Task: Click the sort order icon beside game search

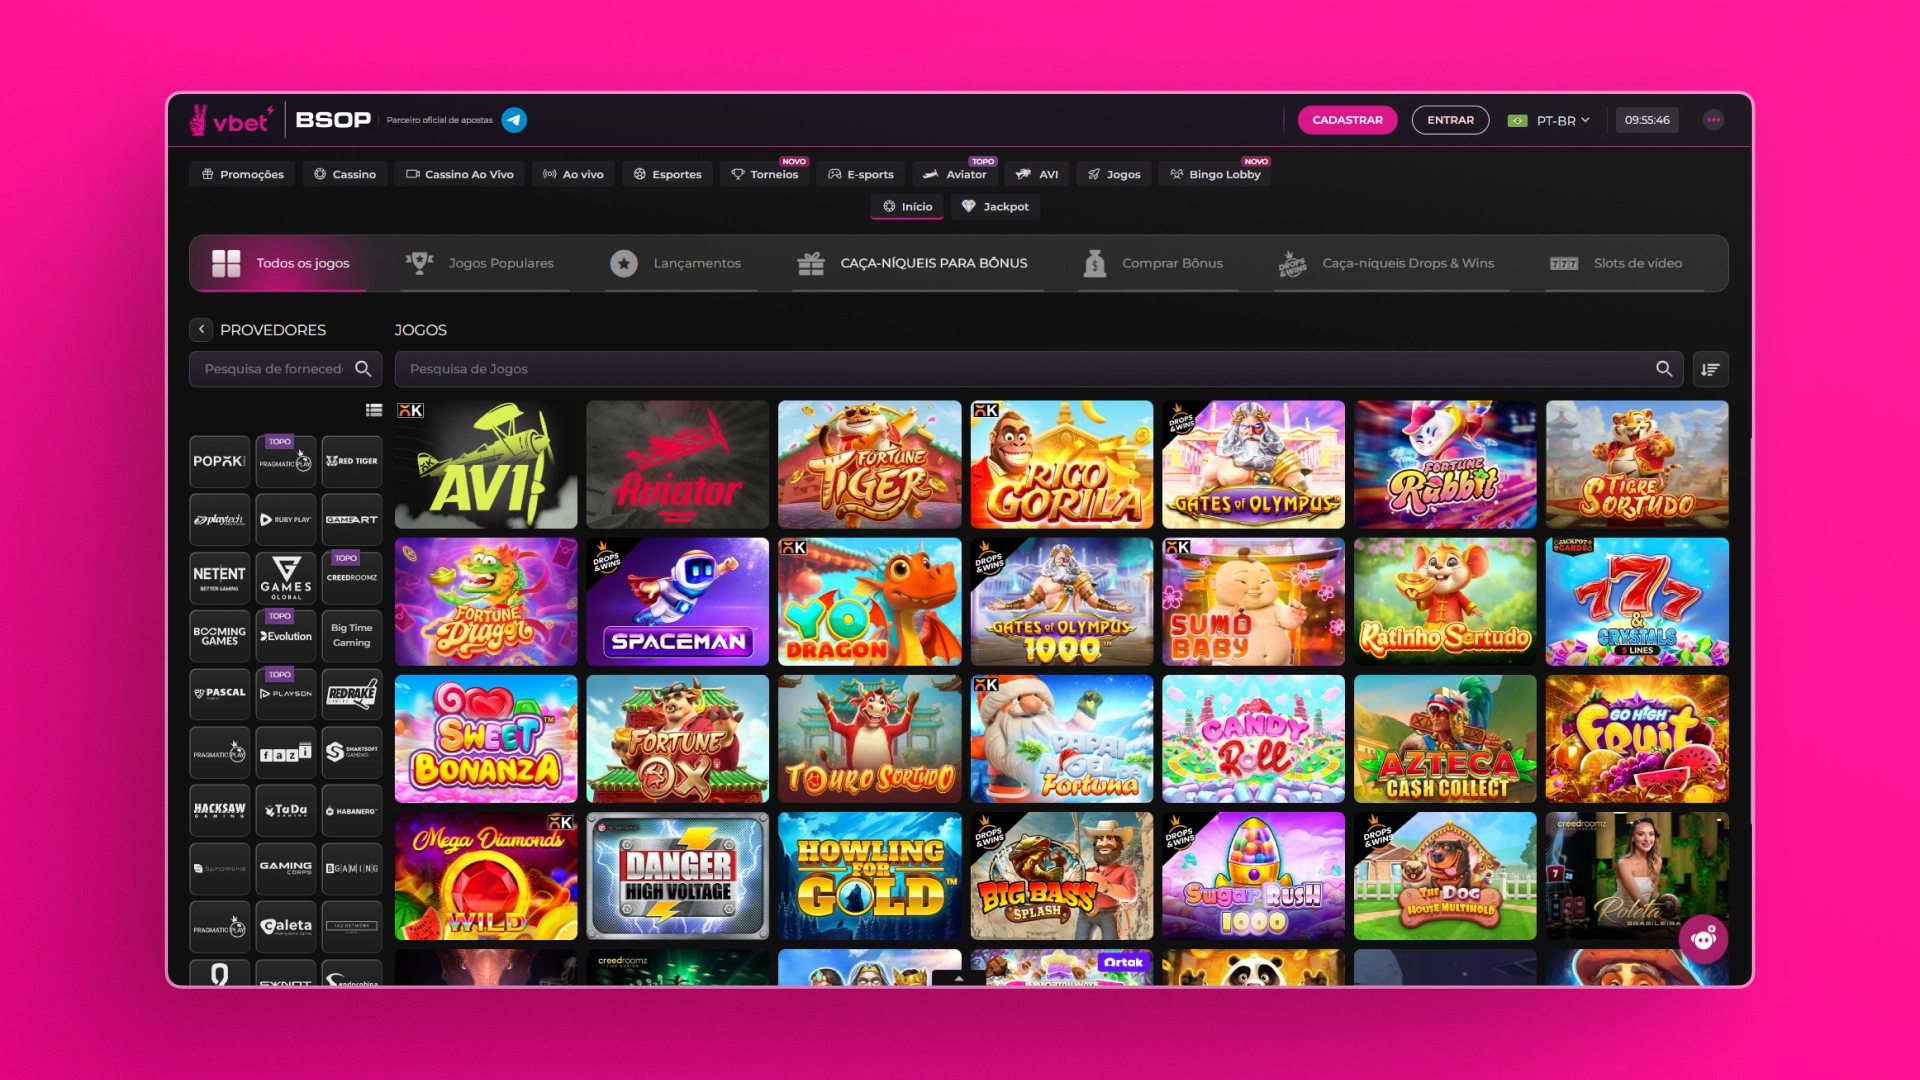Action: [x=1711, y=369]
